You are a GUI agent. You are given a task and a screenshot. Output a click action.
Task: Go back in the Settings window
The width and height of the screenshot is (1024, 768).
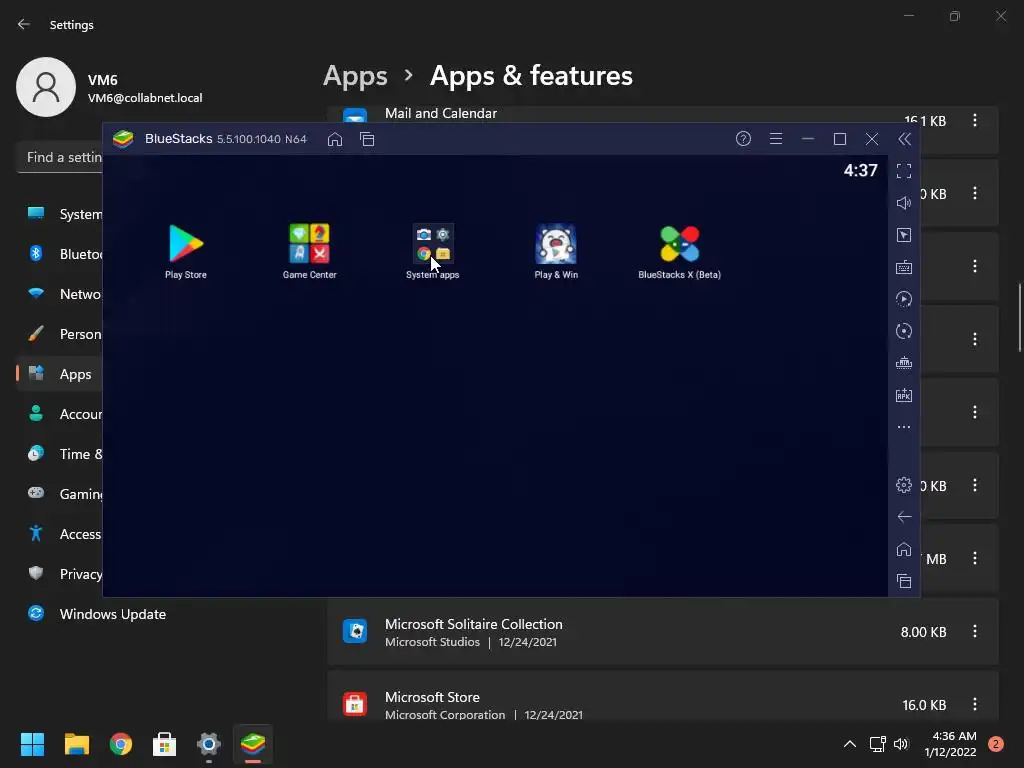tap(24, 24)
